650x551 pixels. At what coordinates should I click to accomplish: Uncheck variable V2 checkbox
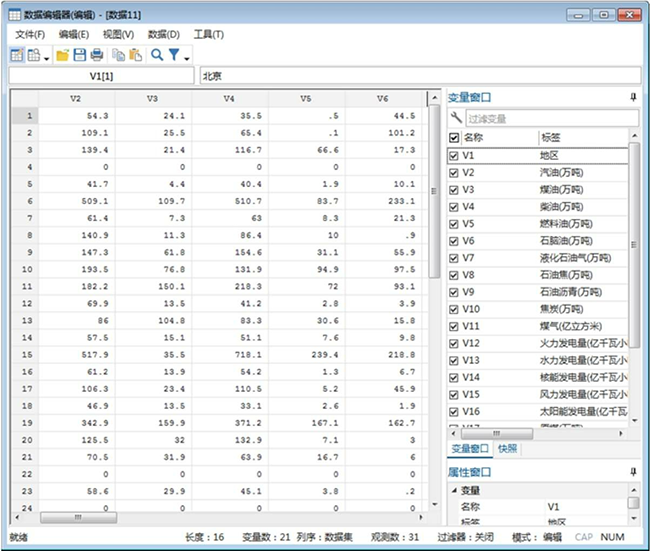[454, 173]
